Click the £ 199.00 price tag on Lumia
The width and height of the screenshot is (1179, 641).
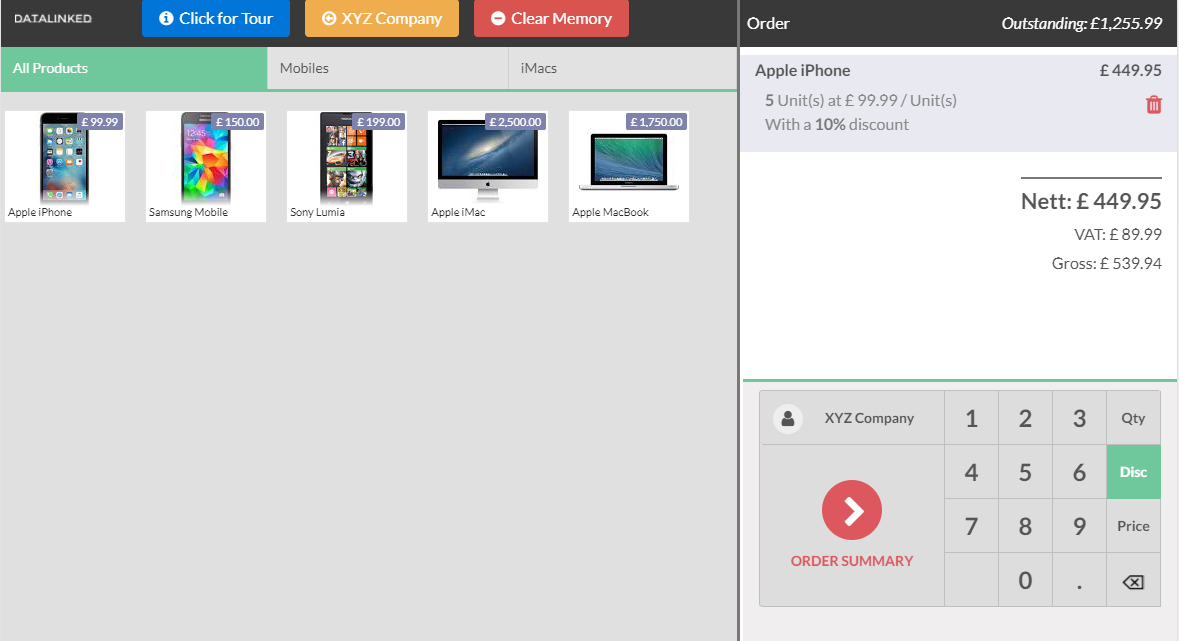pyautogui.click(x=379, y=122)
